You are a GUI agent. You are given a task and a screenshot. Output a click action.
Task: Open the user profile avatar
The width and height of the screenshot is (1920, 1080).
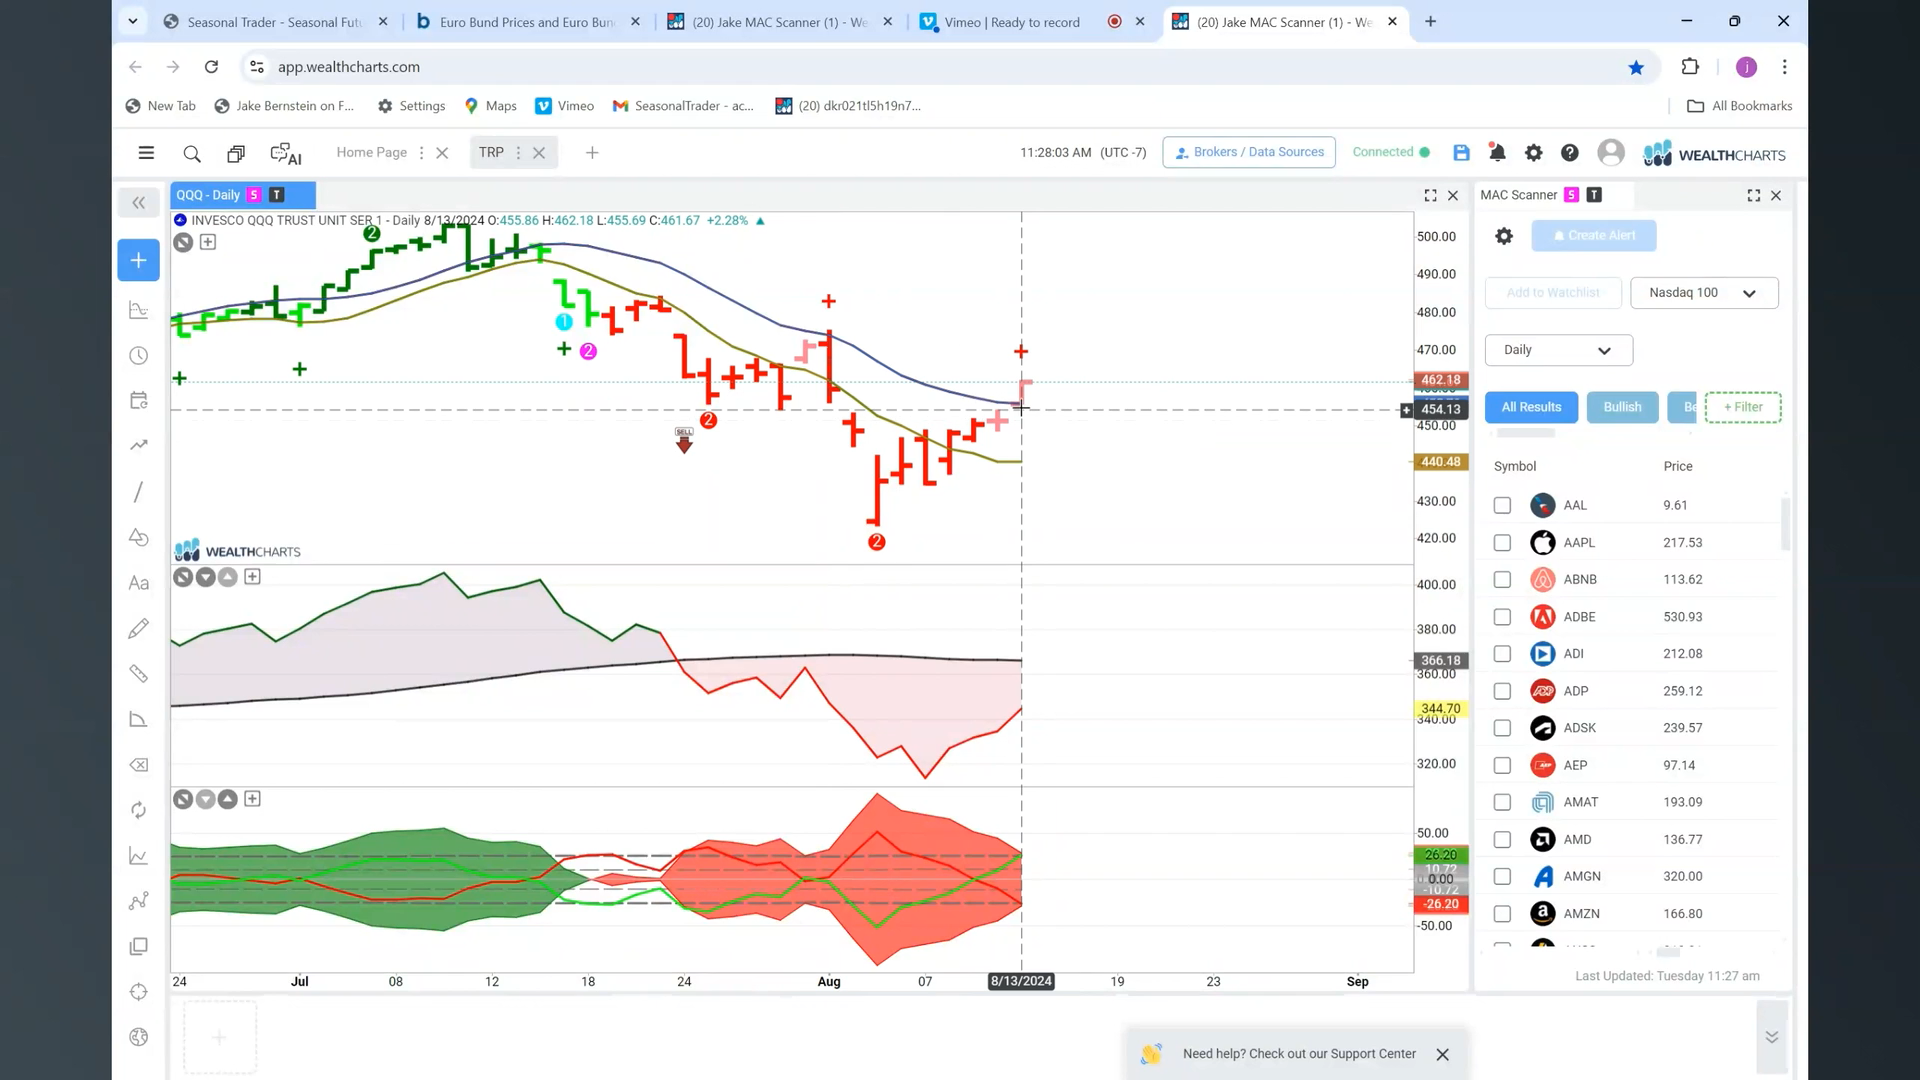1610,152
